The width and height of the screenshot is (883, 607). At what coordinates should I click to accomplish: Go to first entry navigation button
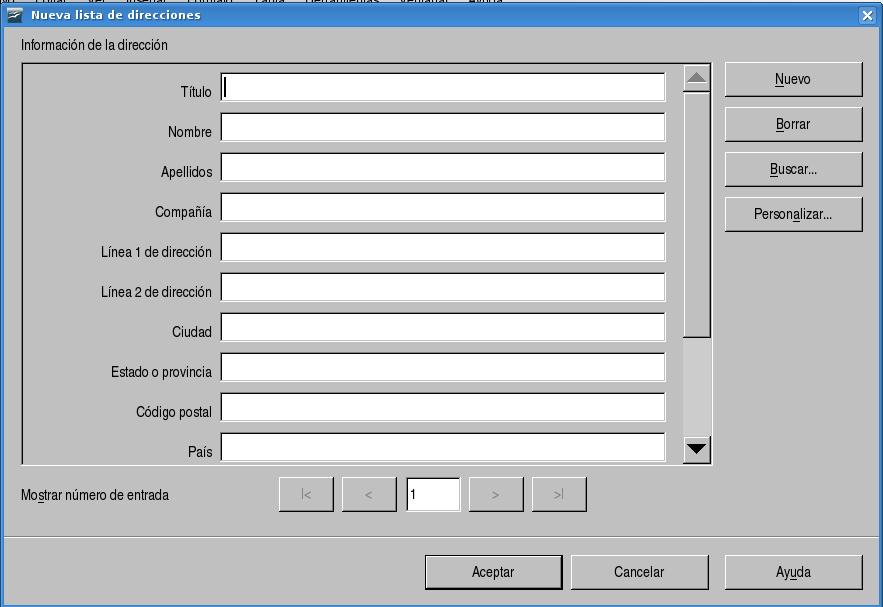[306, 495]
